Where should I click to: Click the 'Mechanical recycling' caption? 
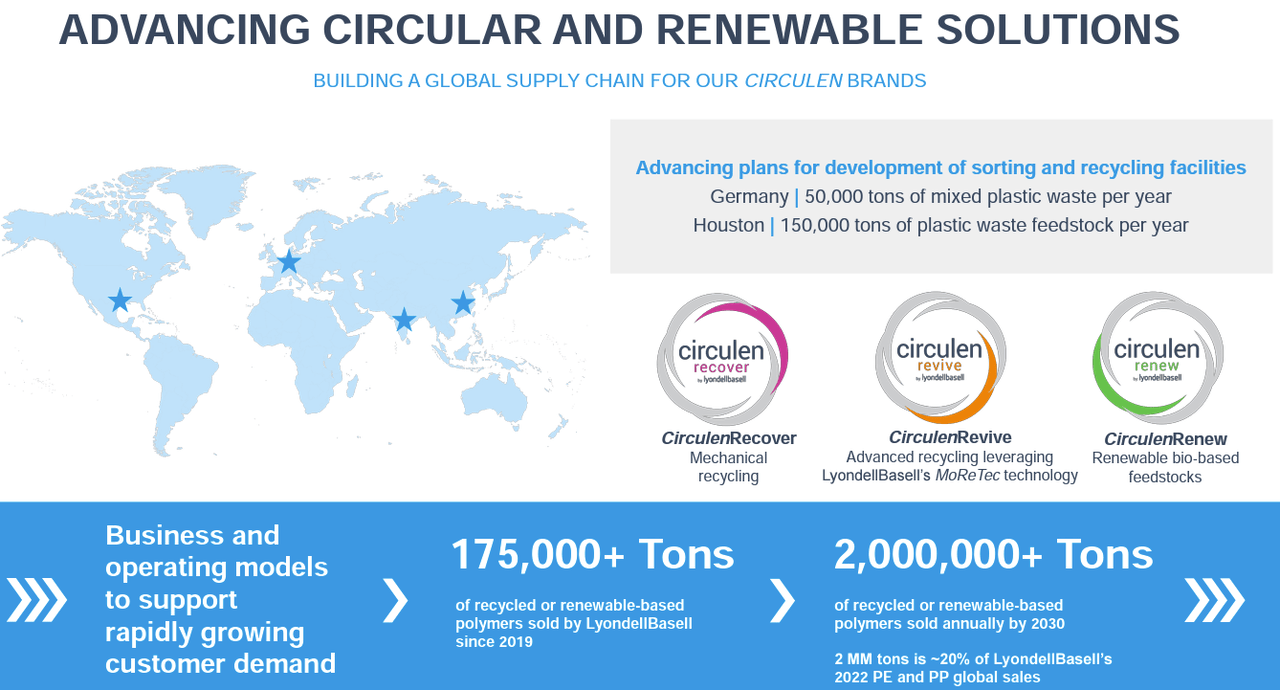point(729,467)
